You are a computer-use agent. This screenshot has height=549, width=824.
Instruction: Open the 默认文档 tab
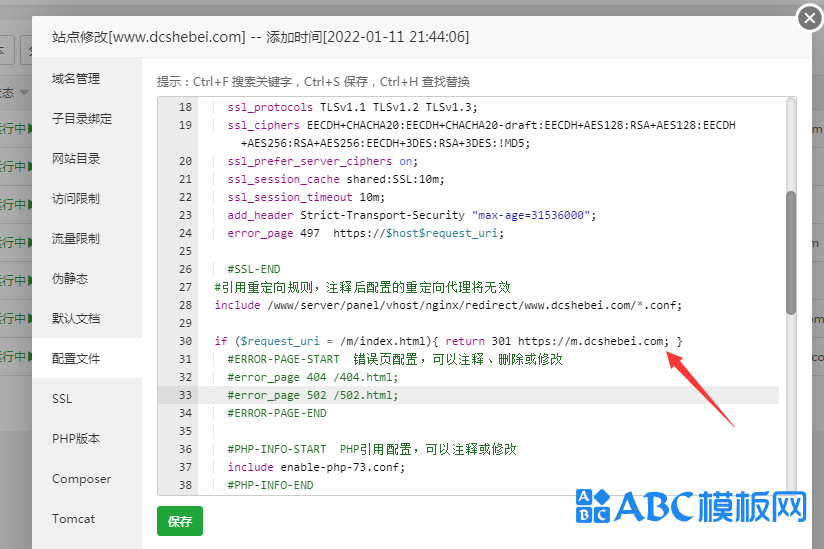pos(76,318)
